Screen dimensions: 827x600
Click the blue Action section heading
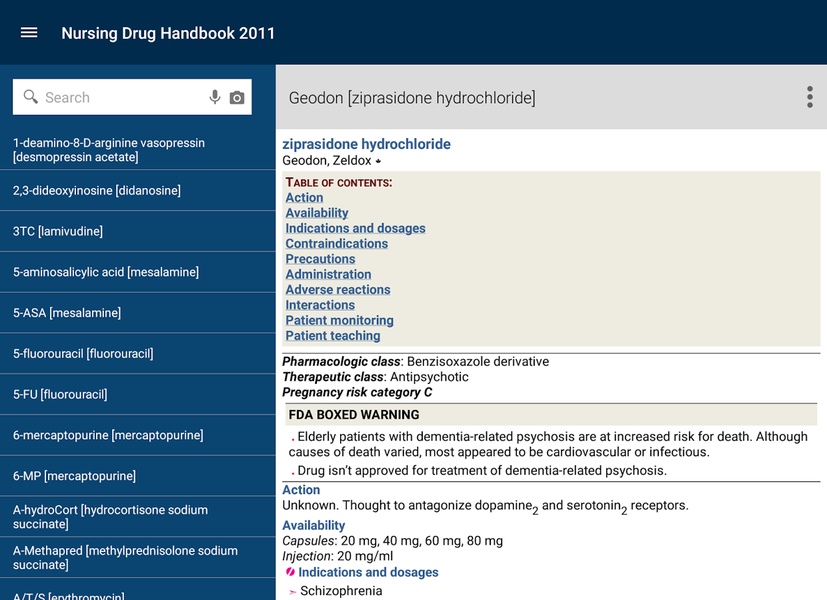(x=301, y=490)
